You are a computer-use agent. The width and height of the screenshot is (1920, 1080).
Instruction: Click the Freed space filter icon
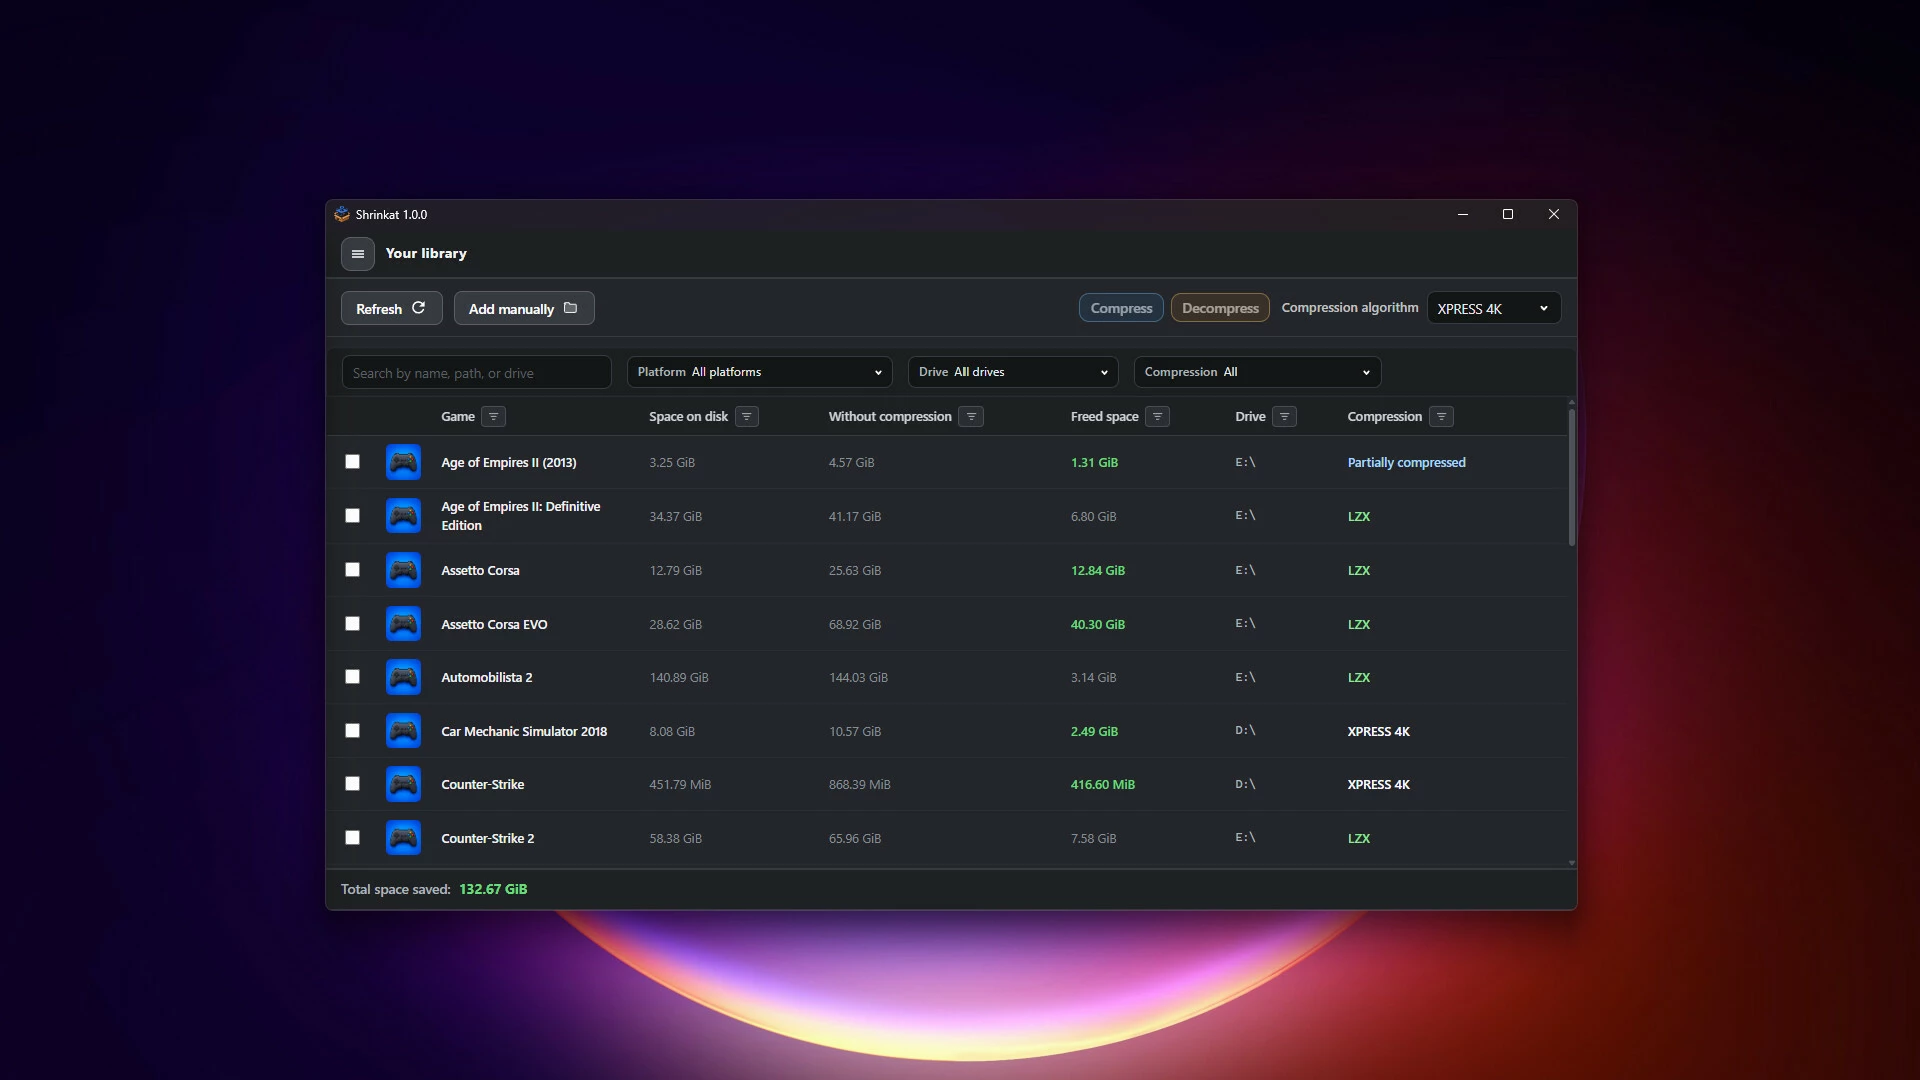pos(1157,417)
